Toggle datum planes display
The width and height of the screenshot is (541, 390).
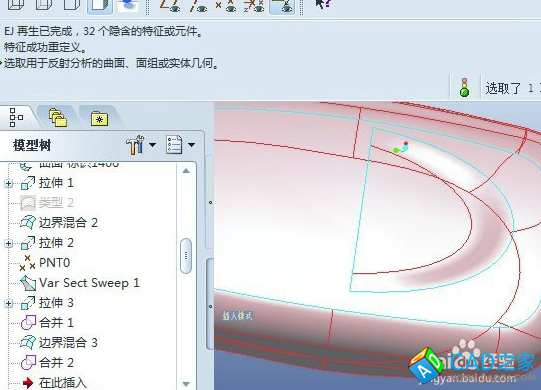click(x=169, y=5)
